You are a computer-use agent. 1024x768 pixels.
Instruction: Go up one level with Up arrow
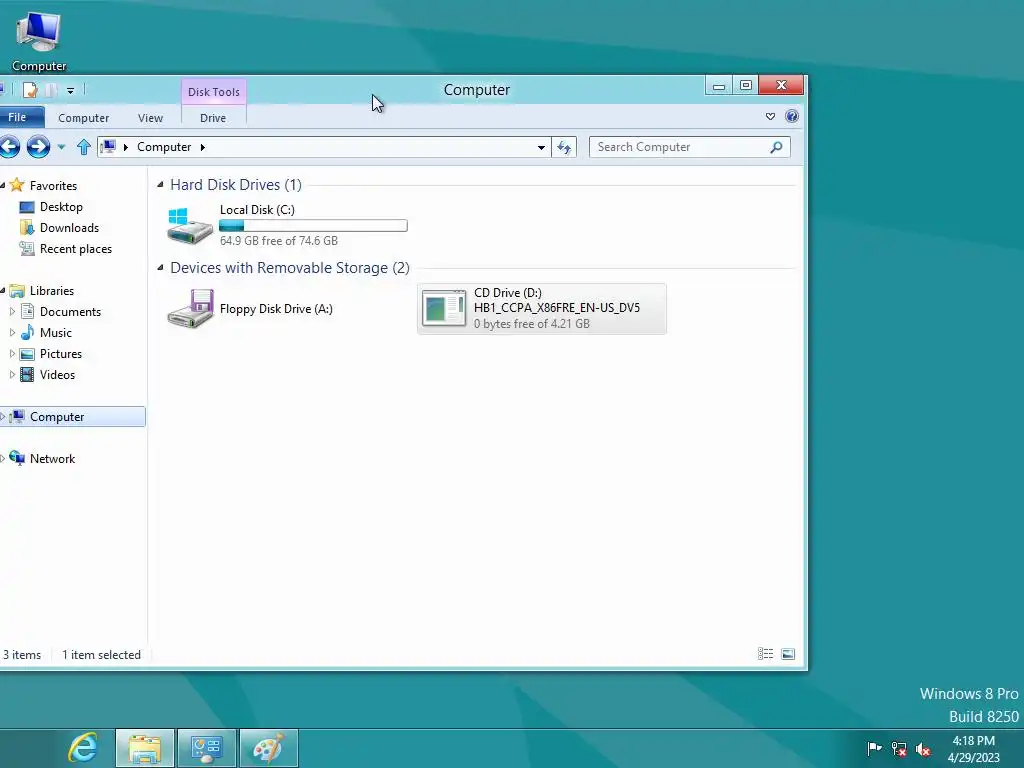[83, 147]
